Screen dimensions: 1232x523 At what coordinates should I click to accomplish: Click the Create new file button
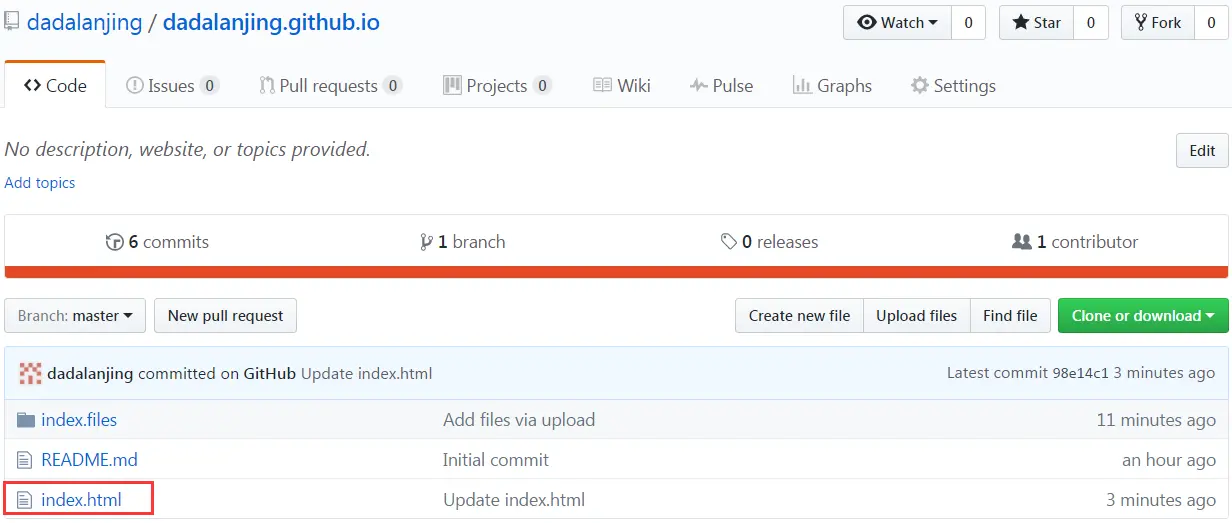click(x=799, y=316)
